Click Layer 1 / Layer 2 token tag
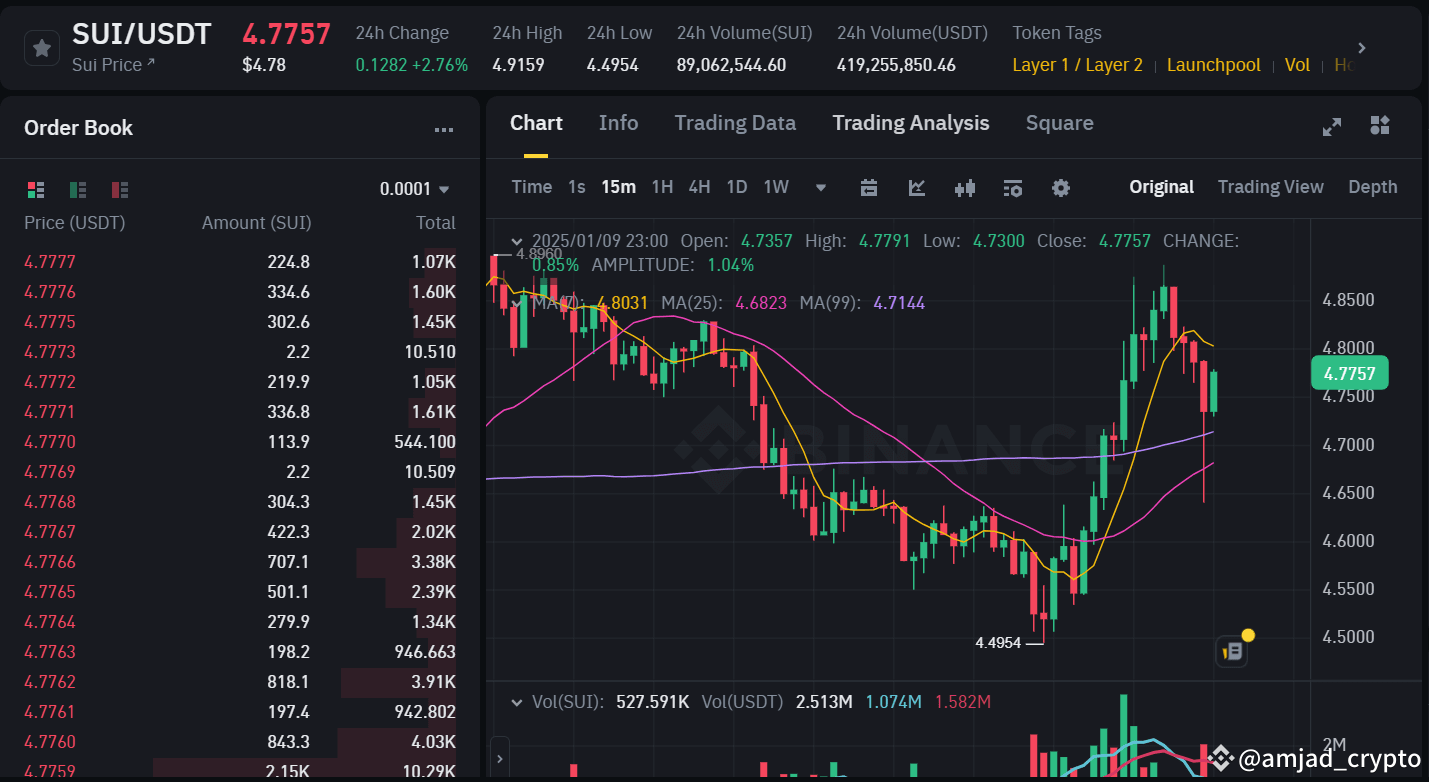This screenshot has height=782, width=1429. pos(1077,65)
